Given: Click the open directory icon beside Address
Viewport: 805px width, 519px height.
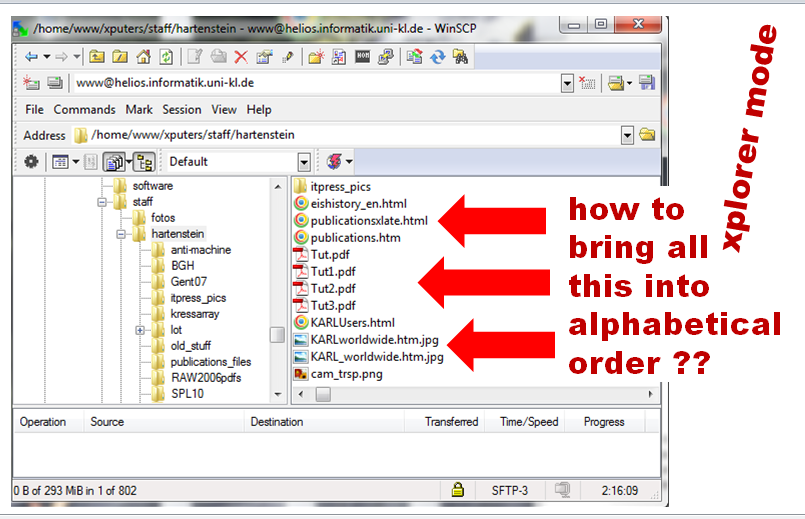Looking at the screenshot, I should tap(647, 135).
